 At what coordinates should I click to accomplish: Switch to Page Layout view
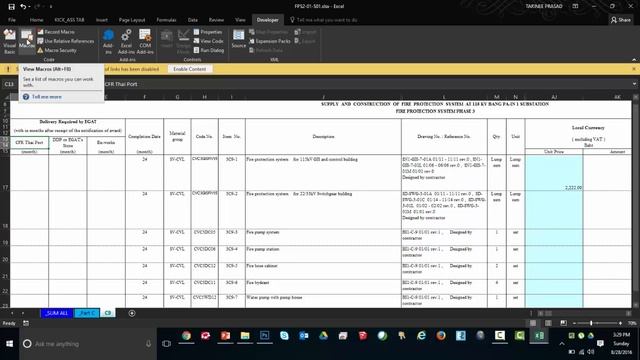[548, 323]
